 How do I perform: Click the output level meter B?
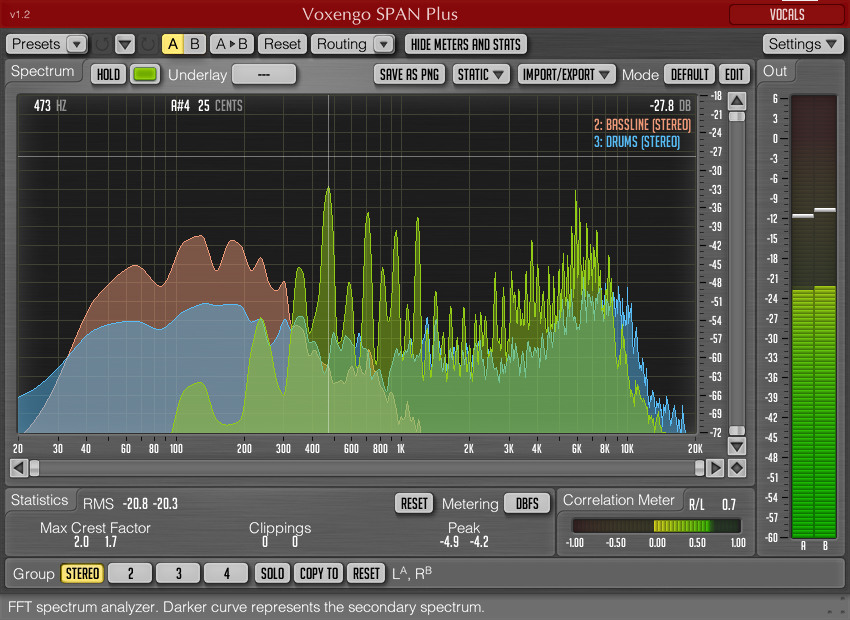coord(825,317)
